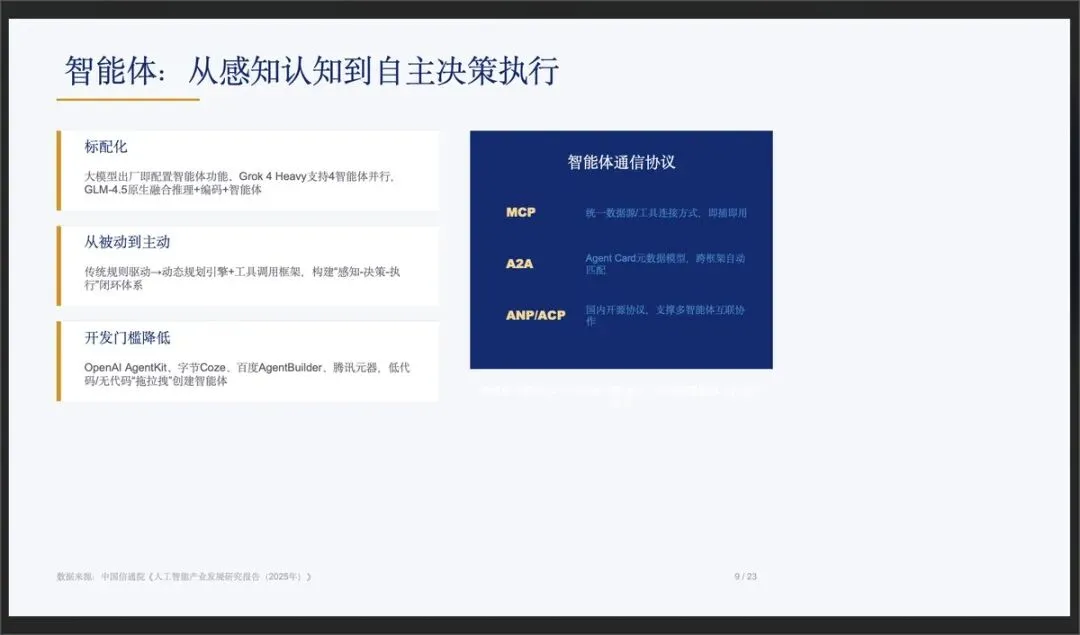Click the "Agent Card元数据模型" description
1080x635 pixels.
665,264
